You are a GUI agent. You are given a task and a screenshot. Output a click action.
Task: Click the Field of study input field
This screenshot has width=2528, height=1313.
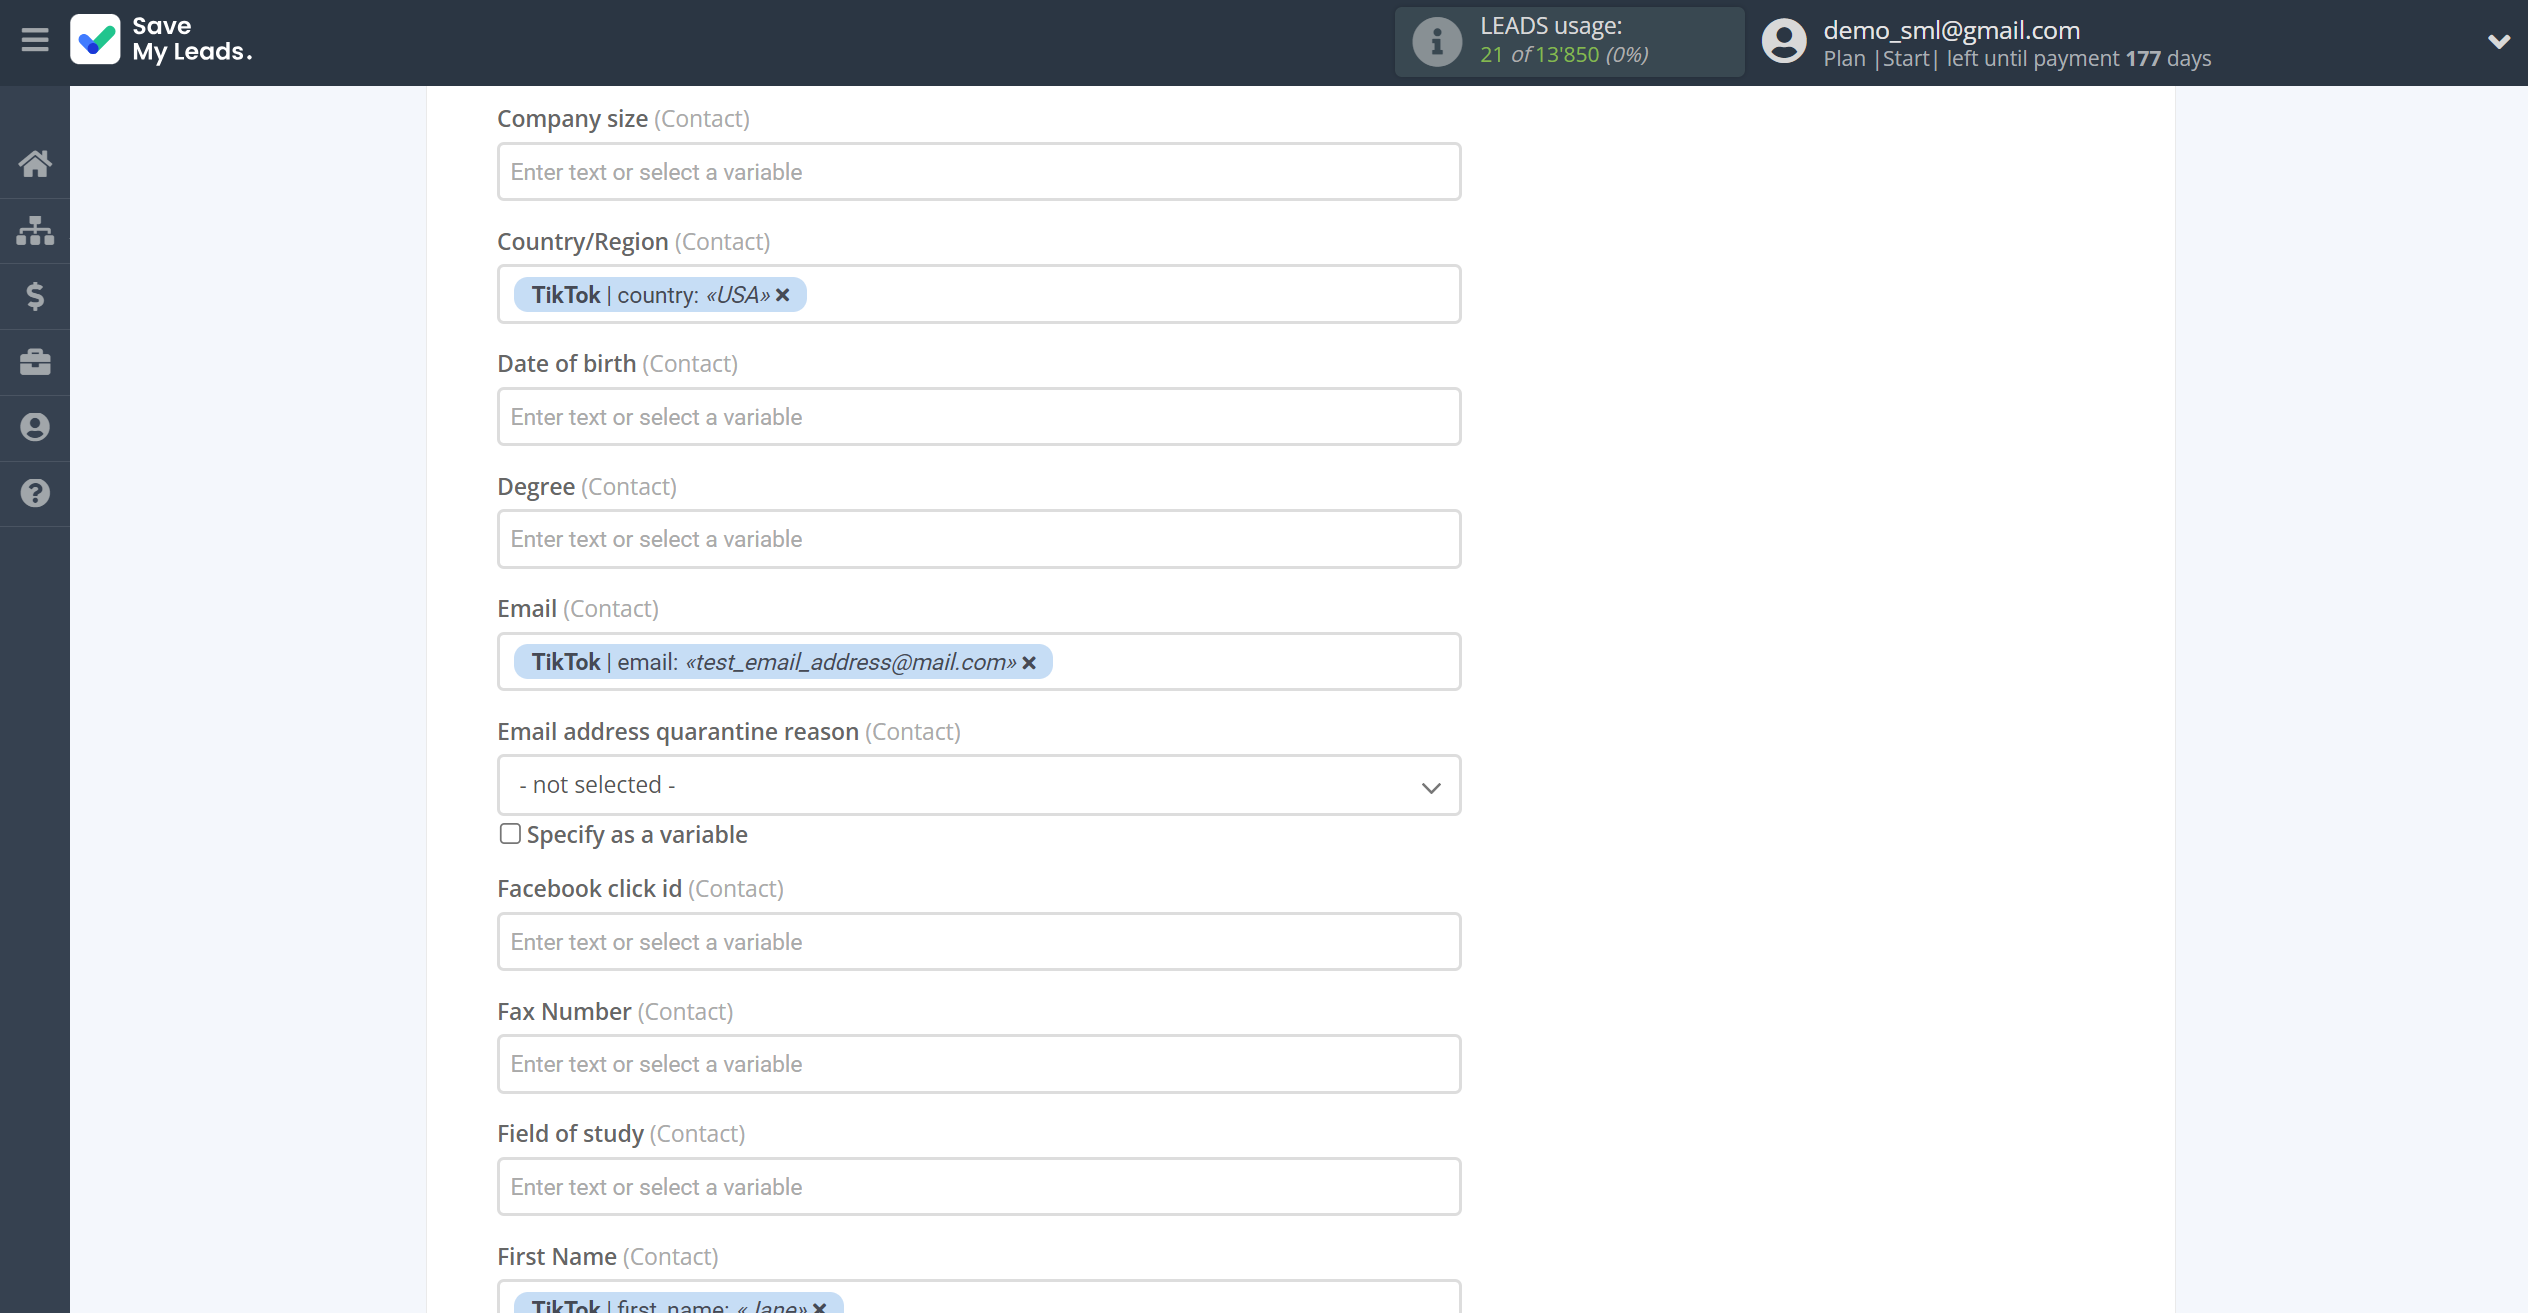978,1186
